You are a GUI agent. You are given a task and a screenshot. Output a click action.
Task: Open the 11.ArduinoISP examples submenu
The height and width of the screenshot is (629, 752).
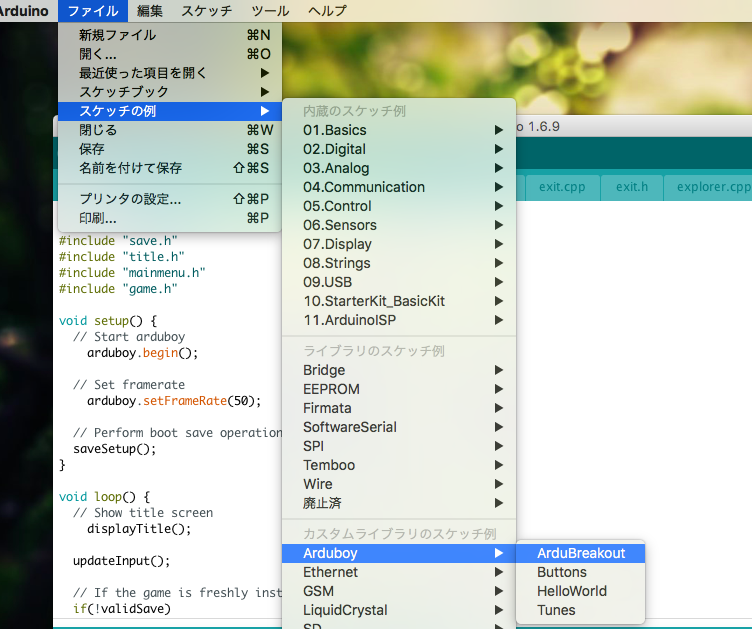(399, 320)
